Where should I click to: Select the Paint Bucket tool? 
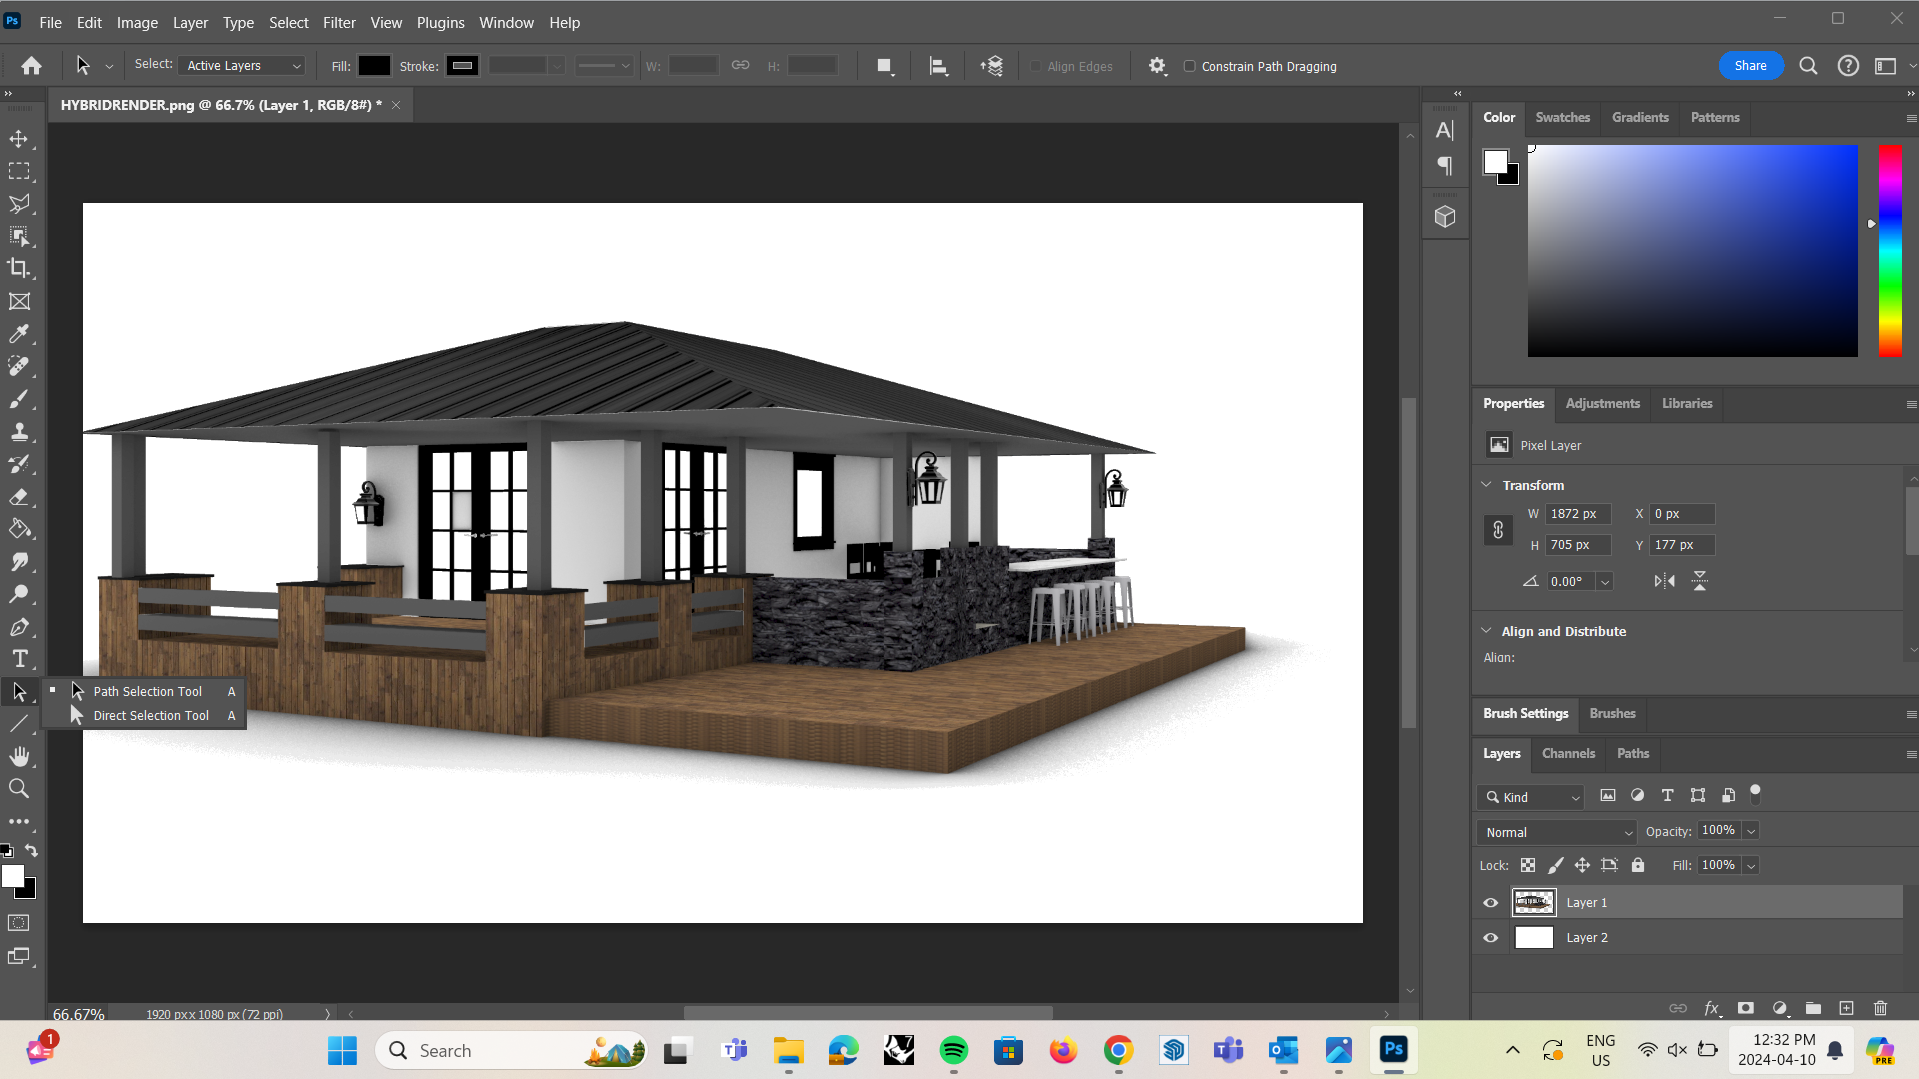(19, 529)
